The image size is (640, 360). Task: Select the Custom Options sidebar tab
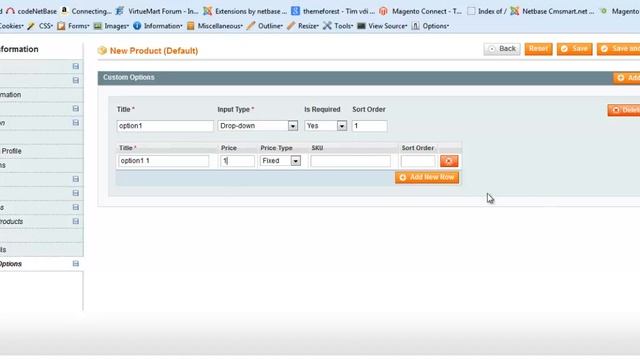click(41, 264)
